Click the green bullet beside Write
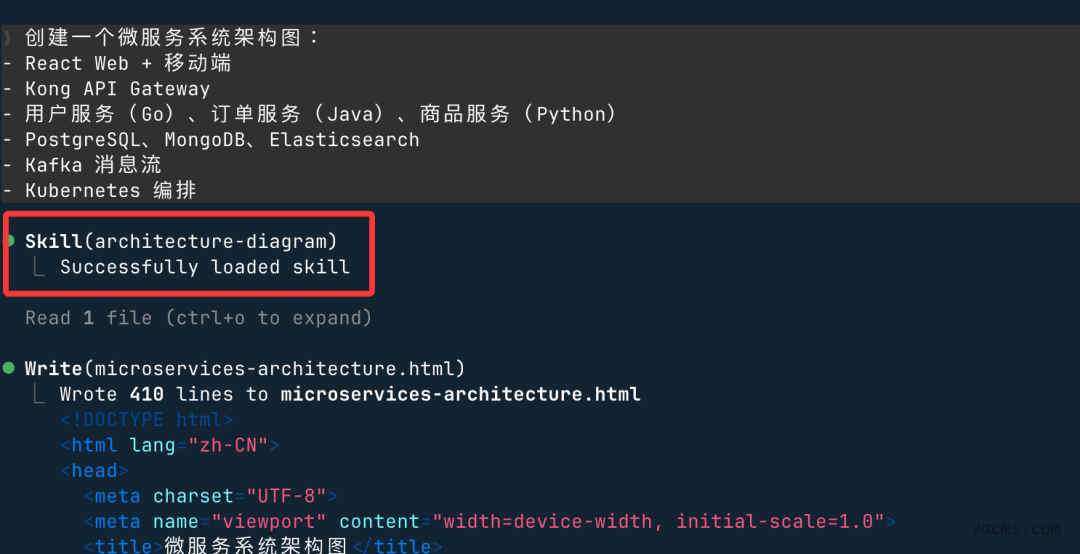This screenshot has width=1080, height=554. (10, 368)
